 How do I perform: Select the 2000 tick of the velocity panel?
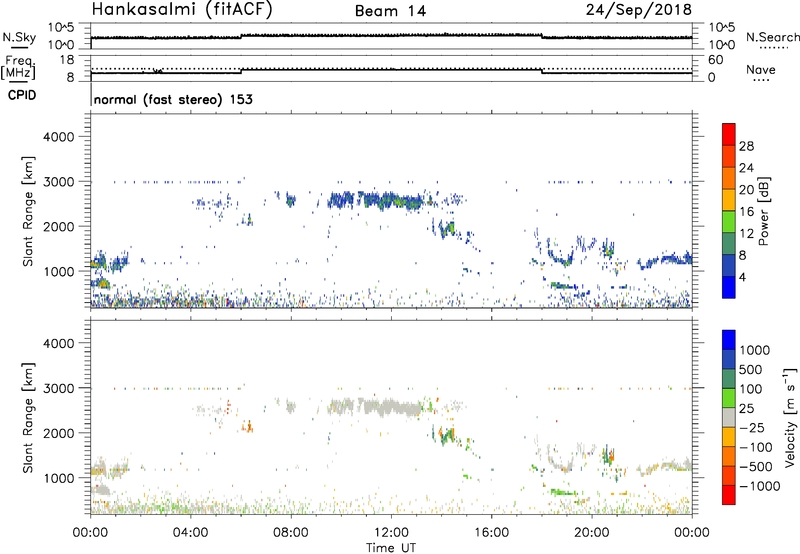click(x=58, y=433)
